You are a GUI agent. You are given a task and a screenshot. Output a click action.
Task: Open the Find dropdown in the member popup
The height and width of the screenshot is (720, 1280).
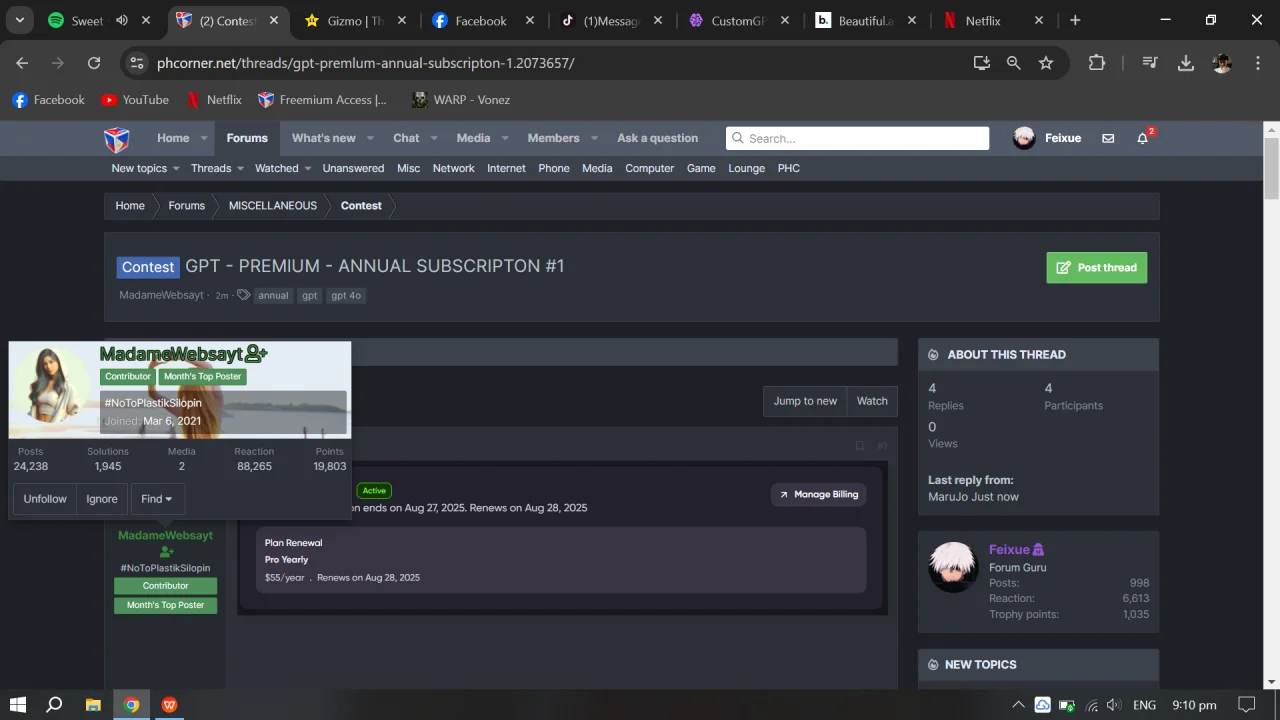pos(157,499)
